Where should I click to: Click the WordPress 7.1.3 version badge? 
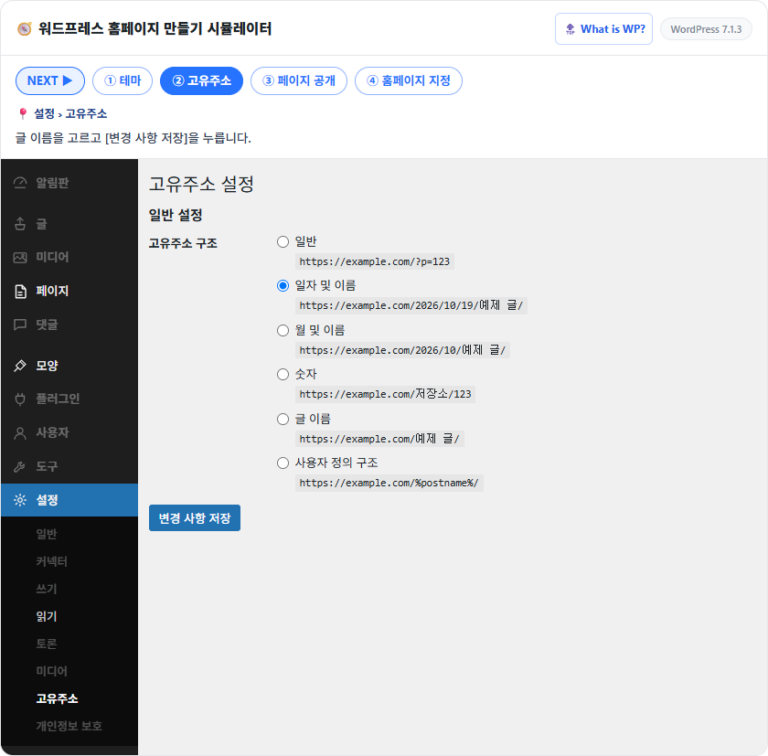coord(706,29)
